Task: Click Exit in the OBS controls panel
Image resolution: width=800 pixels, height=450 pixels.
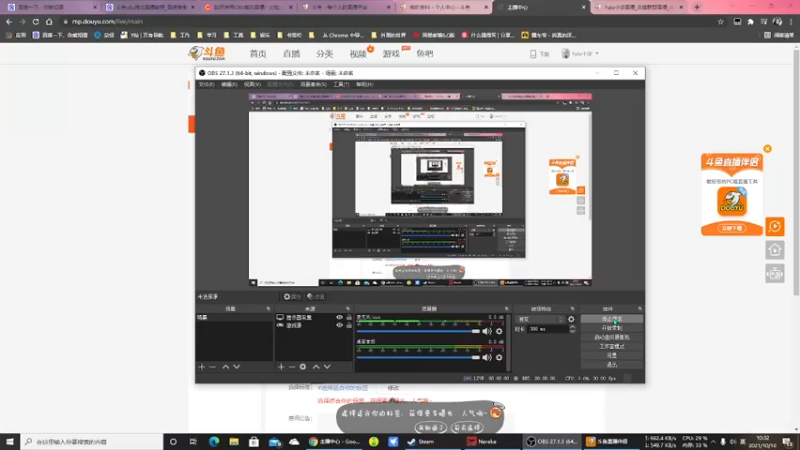Action: [x=612, y=365]
